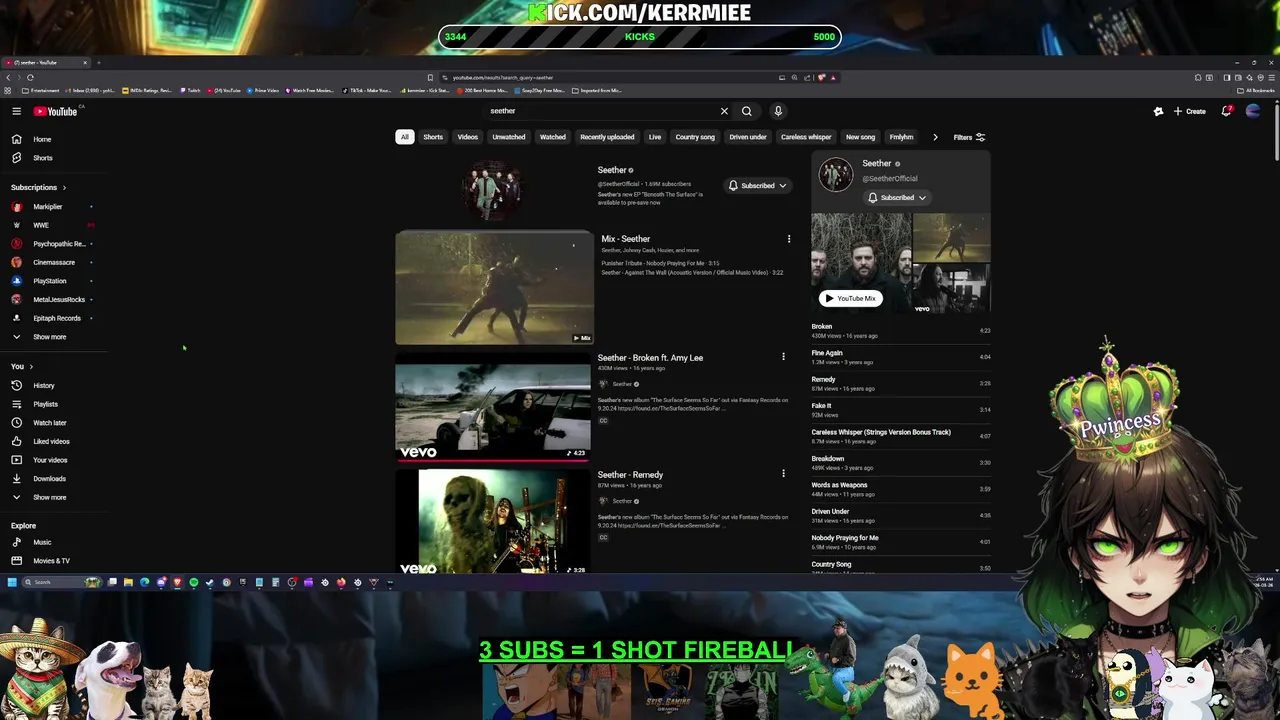Play the Seether - Remedy thumbnail

click(493, 522)
